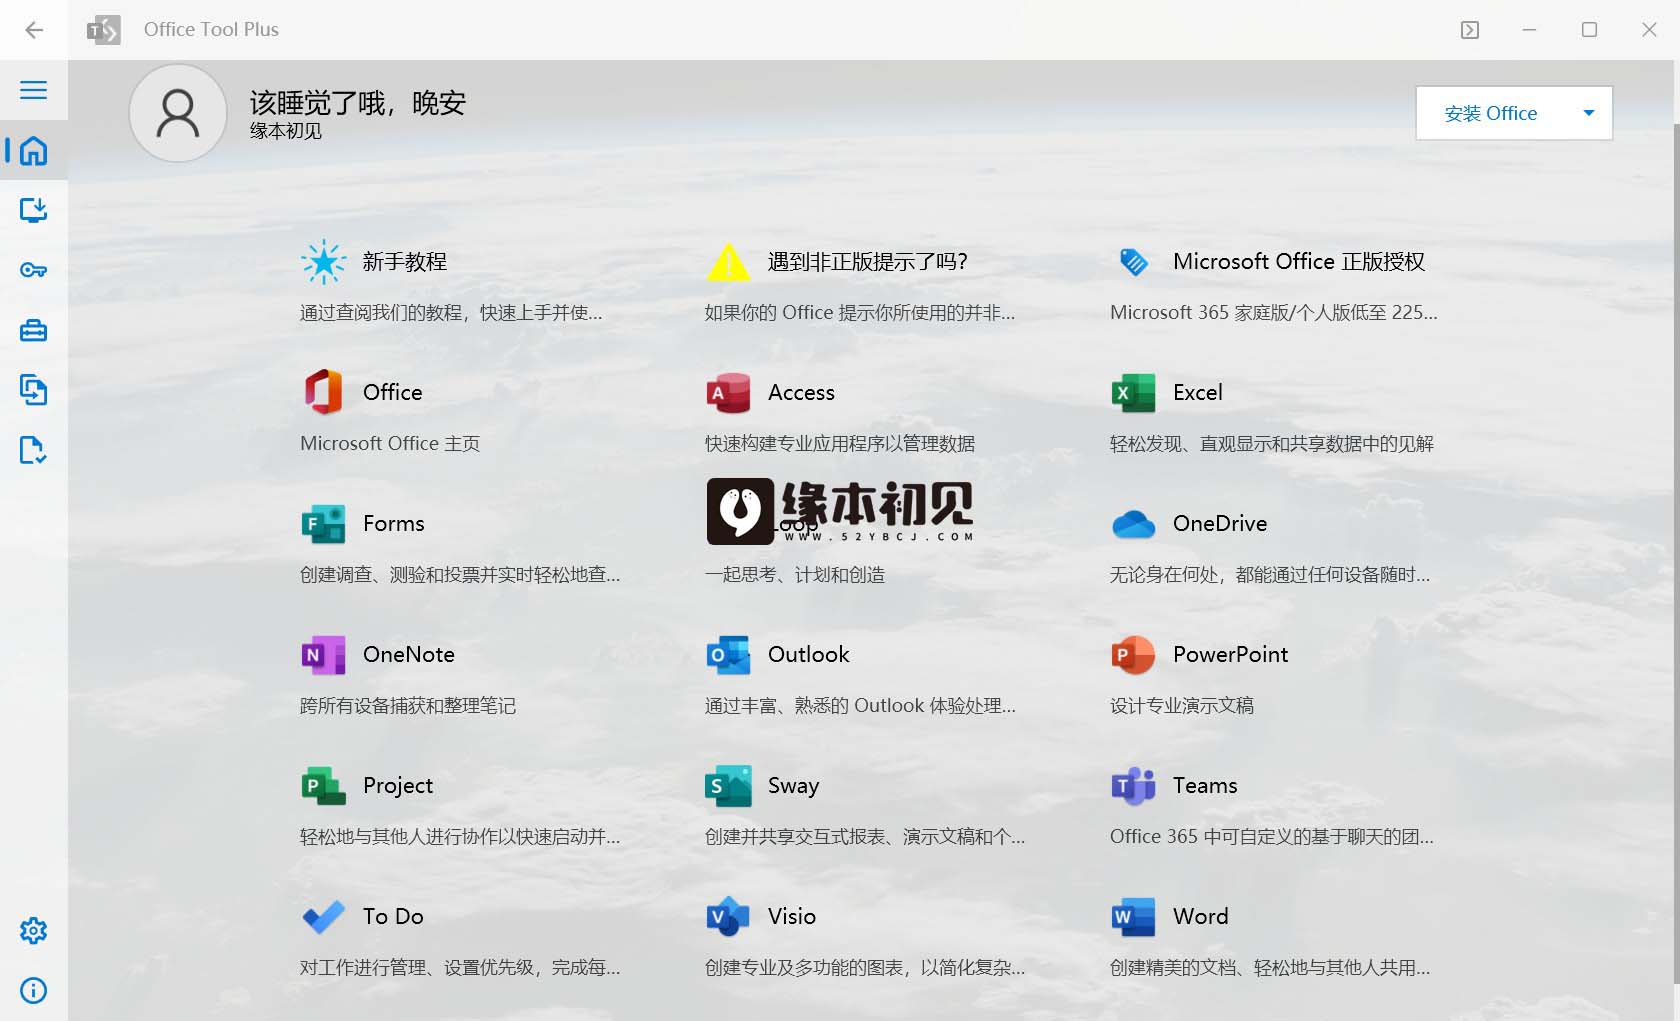This screenshot has width=1680, height=1021.
Task: Click the Office Tool Plus logo in title bar
Action: [x=104, y=30]
